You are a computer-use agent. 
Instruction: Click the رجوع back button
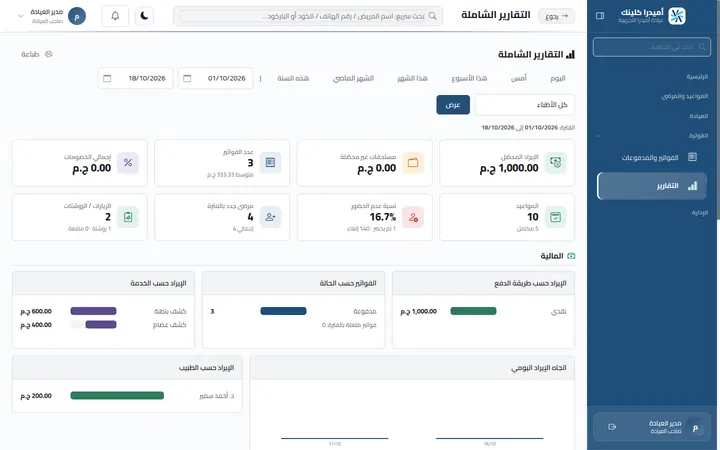click(557, 16)
